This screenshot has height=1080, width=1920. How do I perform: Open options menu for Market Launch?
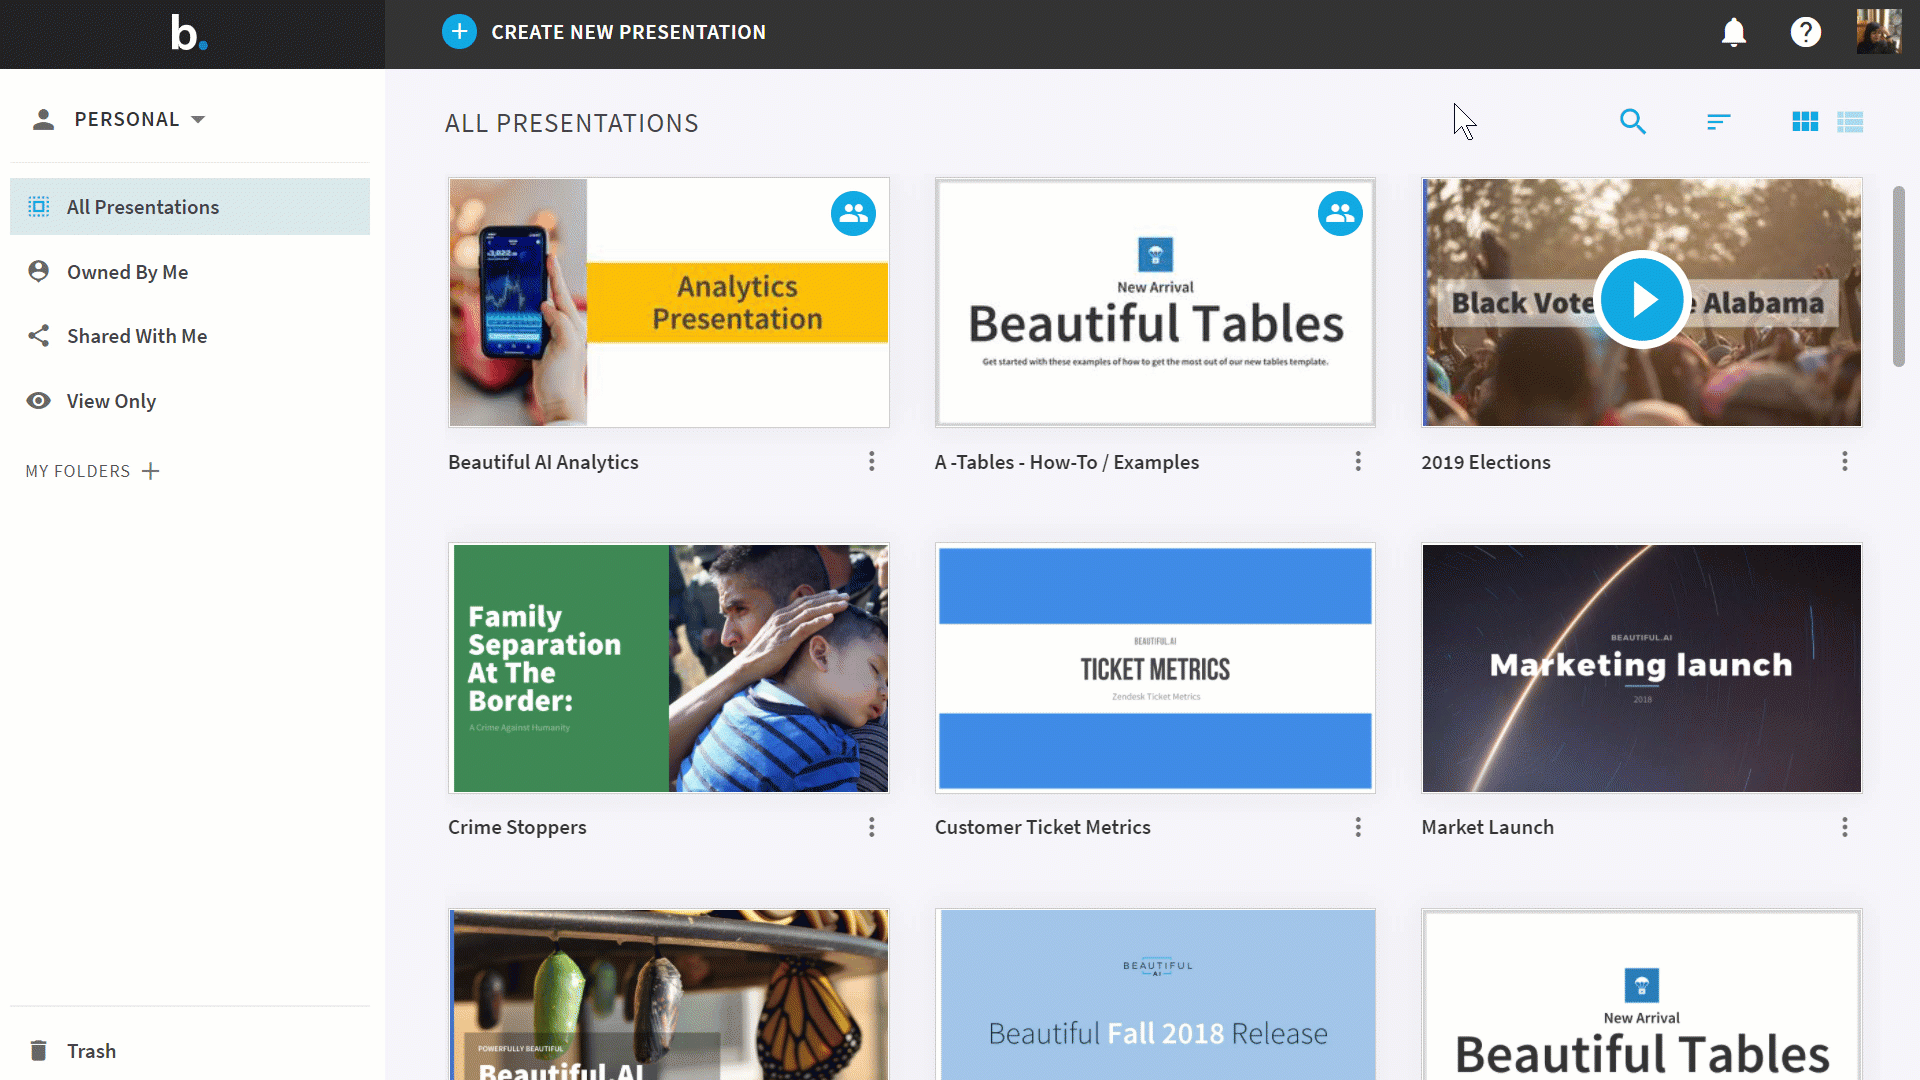click(1845, 827)
